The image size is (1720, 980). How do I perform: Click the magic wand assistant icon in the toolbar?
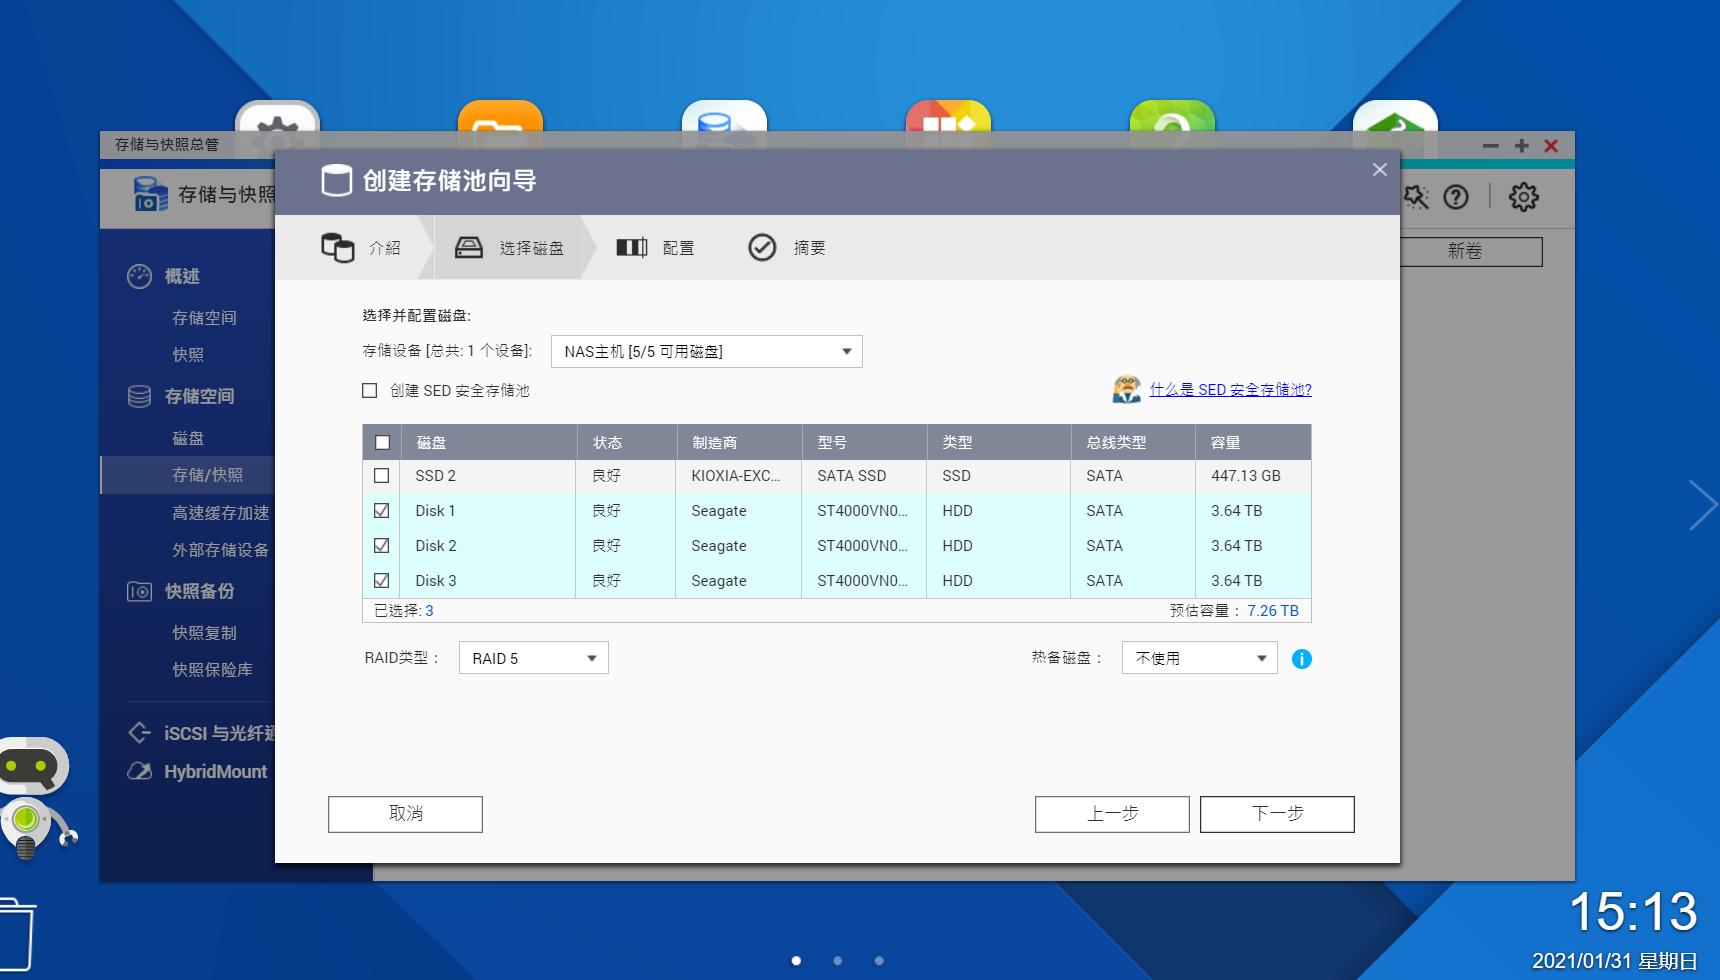click(1416, 197)
